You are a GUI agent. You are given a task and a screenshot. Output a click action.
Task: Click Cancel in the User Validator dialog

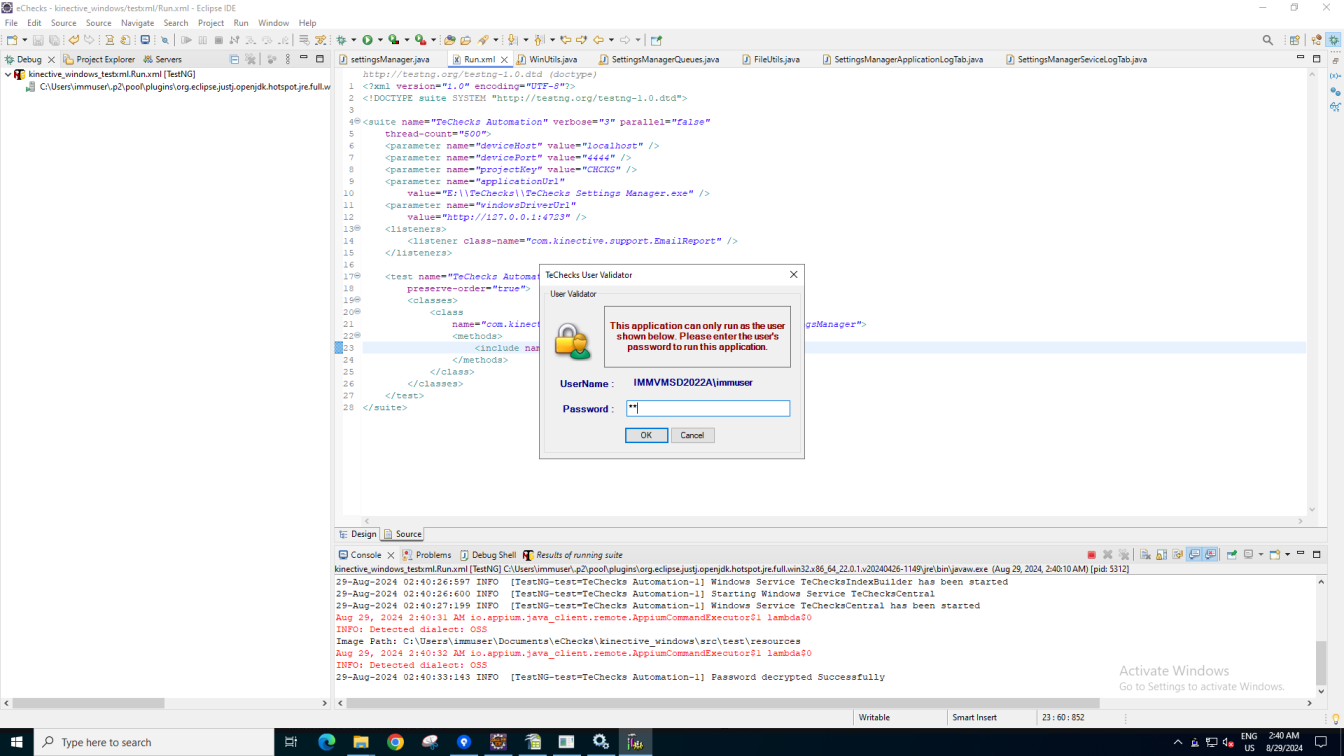(x=692, y=435)
